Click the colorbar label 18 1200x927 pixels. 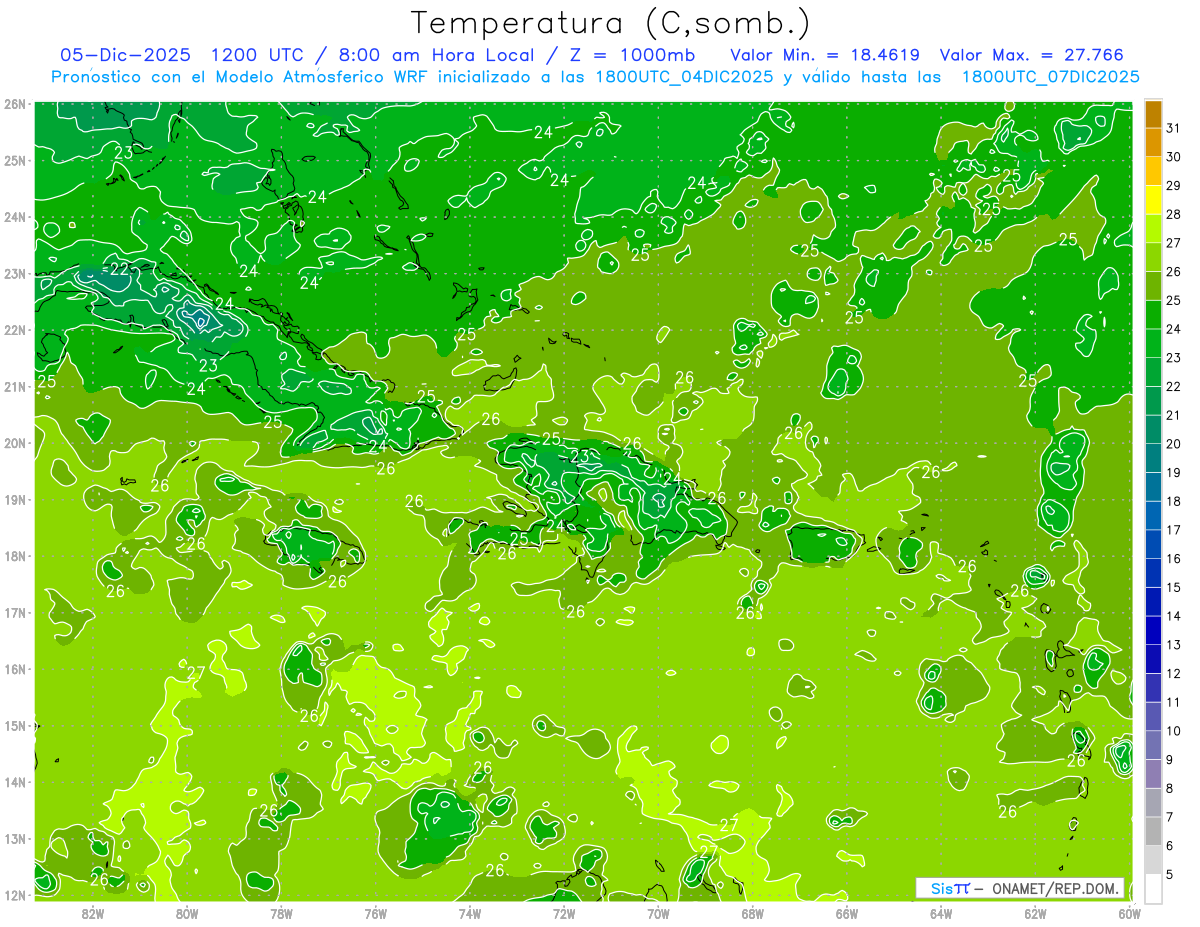(1174, 502)
